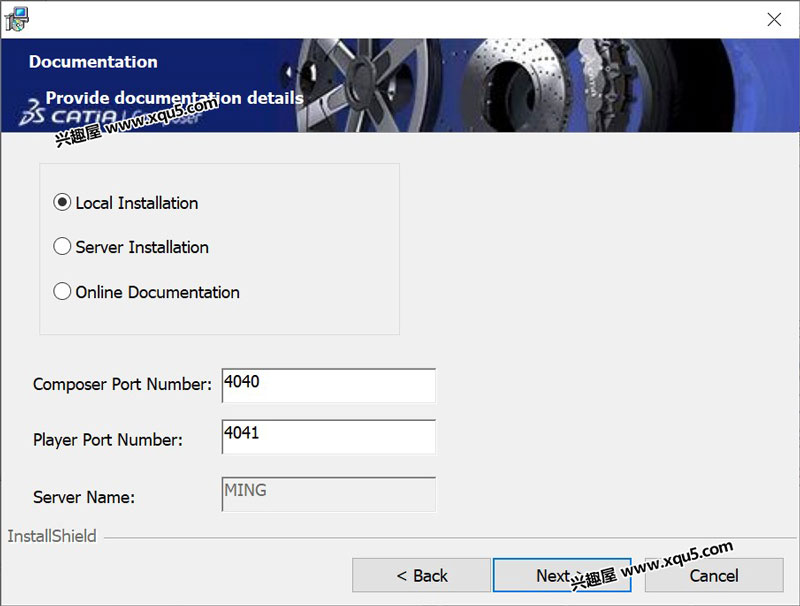Click the InstallShield text
The width and height of the screenshot is (800, 606).
[x=52, y=536]
